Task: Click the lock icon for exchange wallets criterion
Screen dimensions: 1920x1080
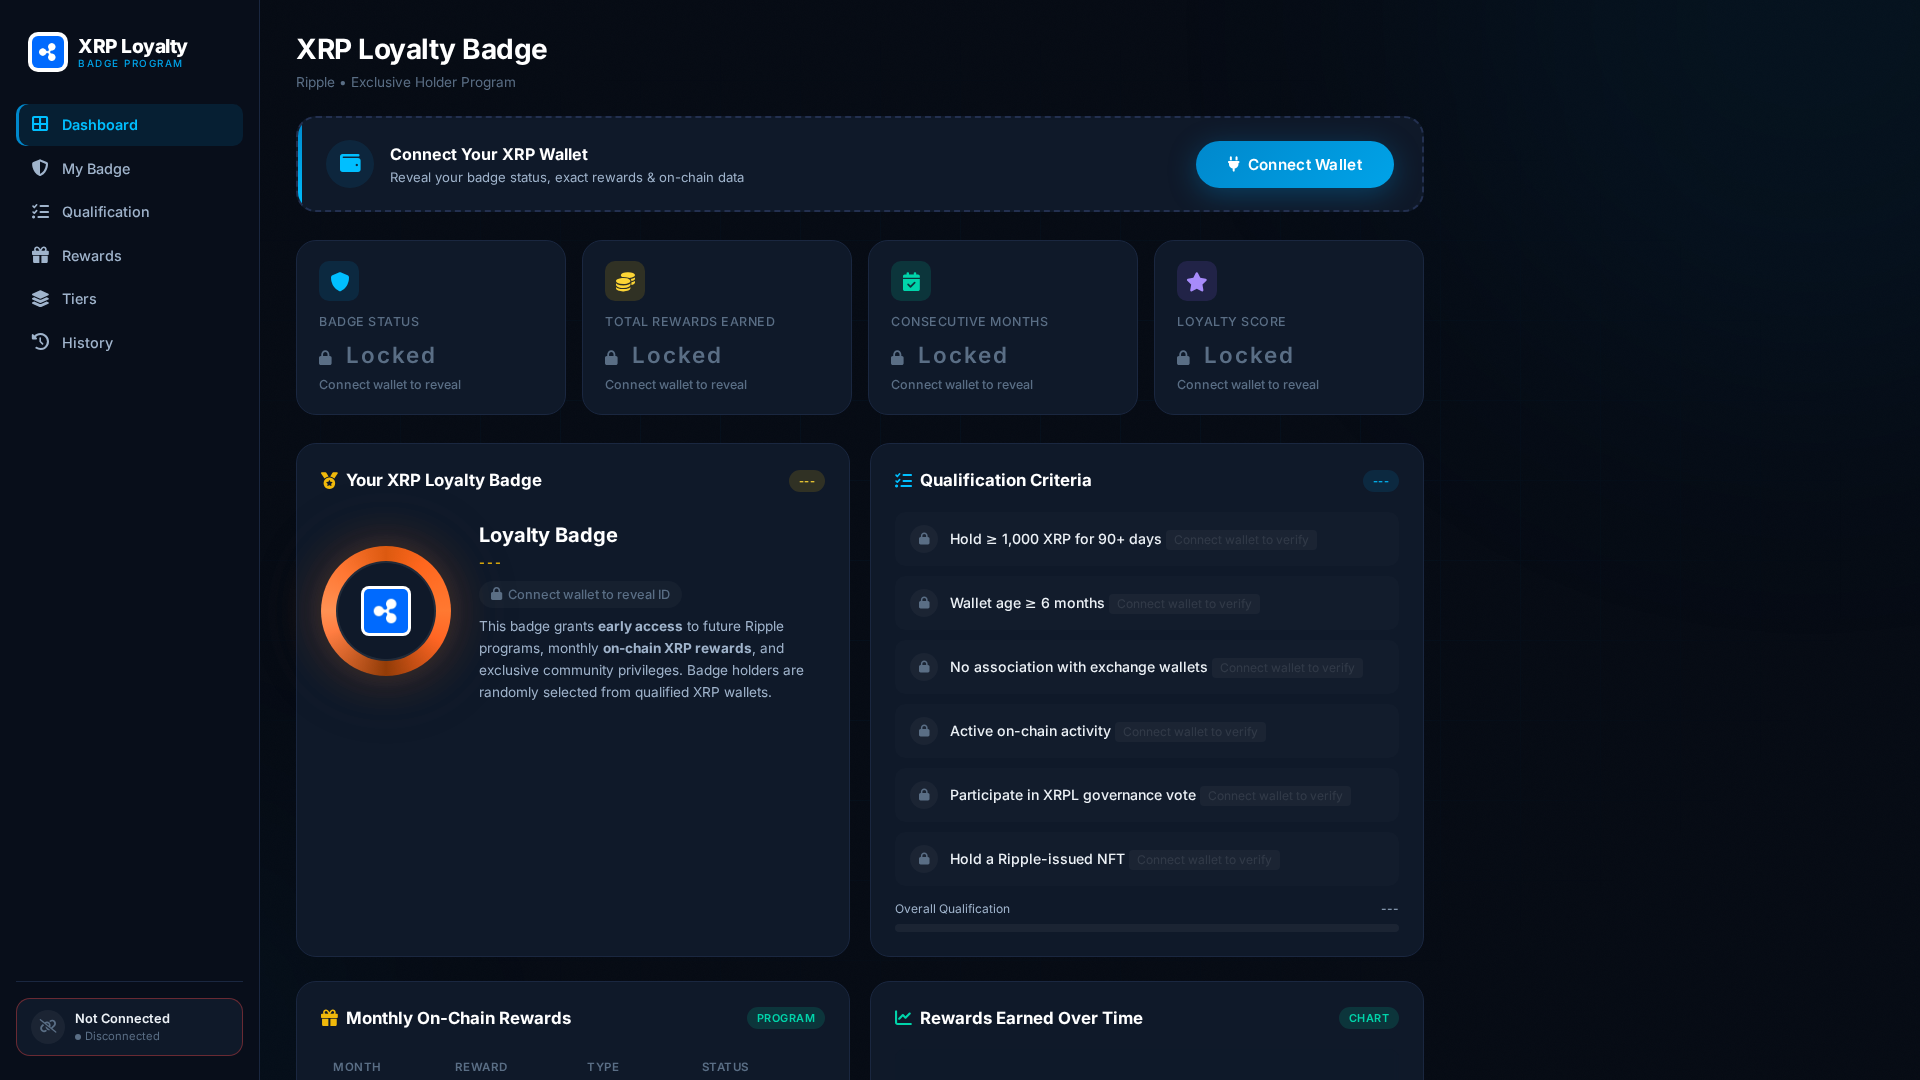Action: [x=924, y=667]
